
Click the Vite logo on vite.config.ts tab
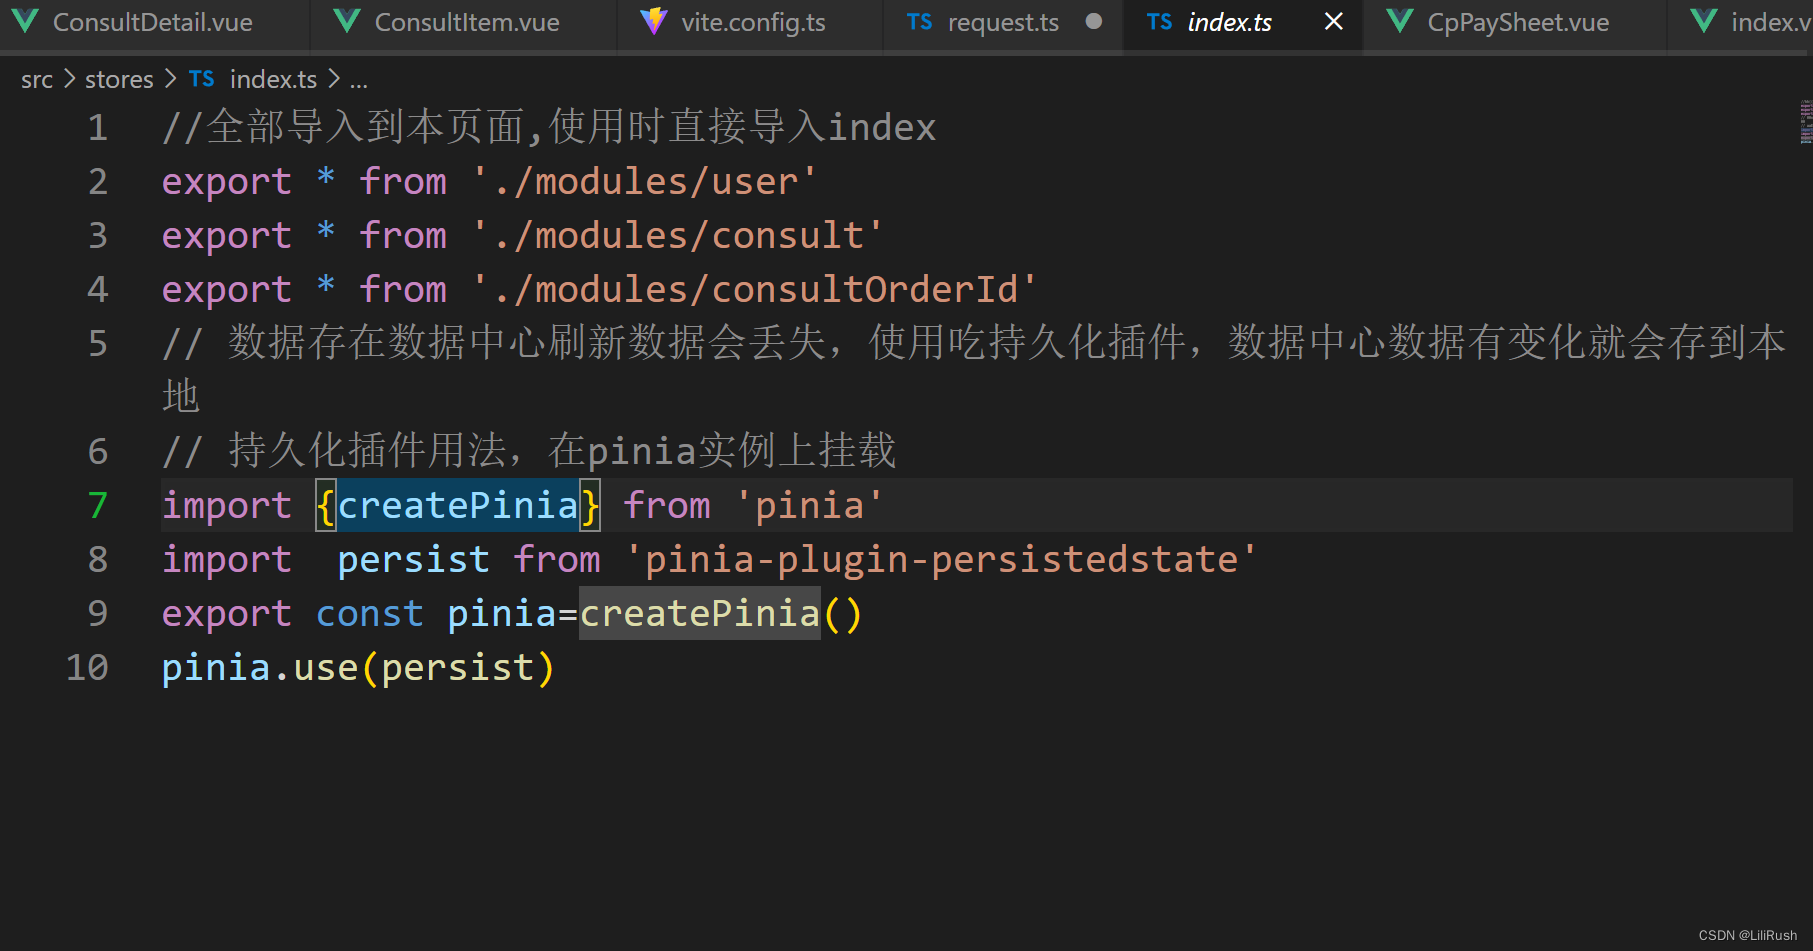click(x=653, y=21)
